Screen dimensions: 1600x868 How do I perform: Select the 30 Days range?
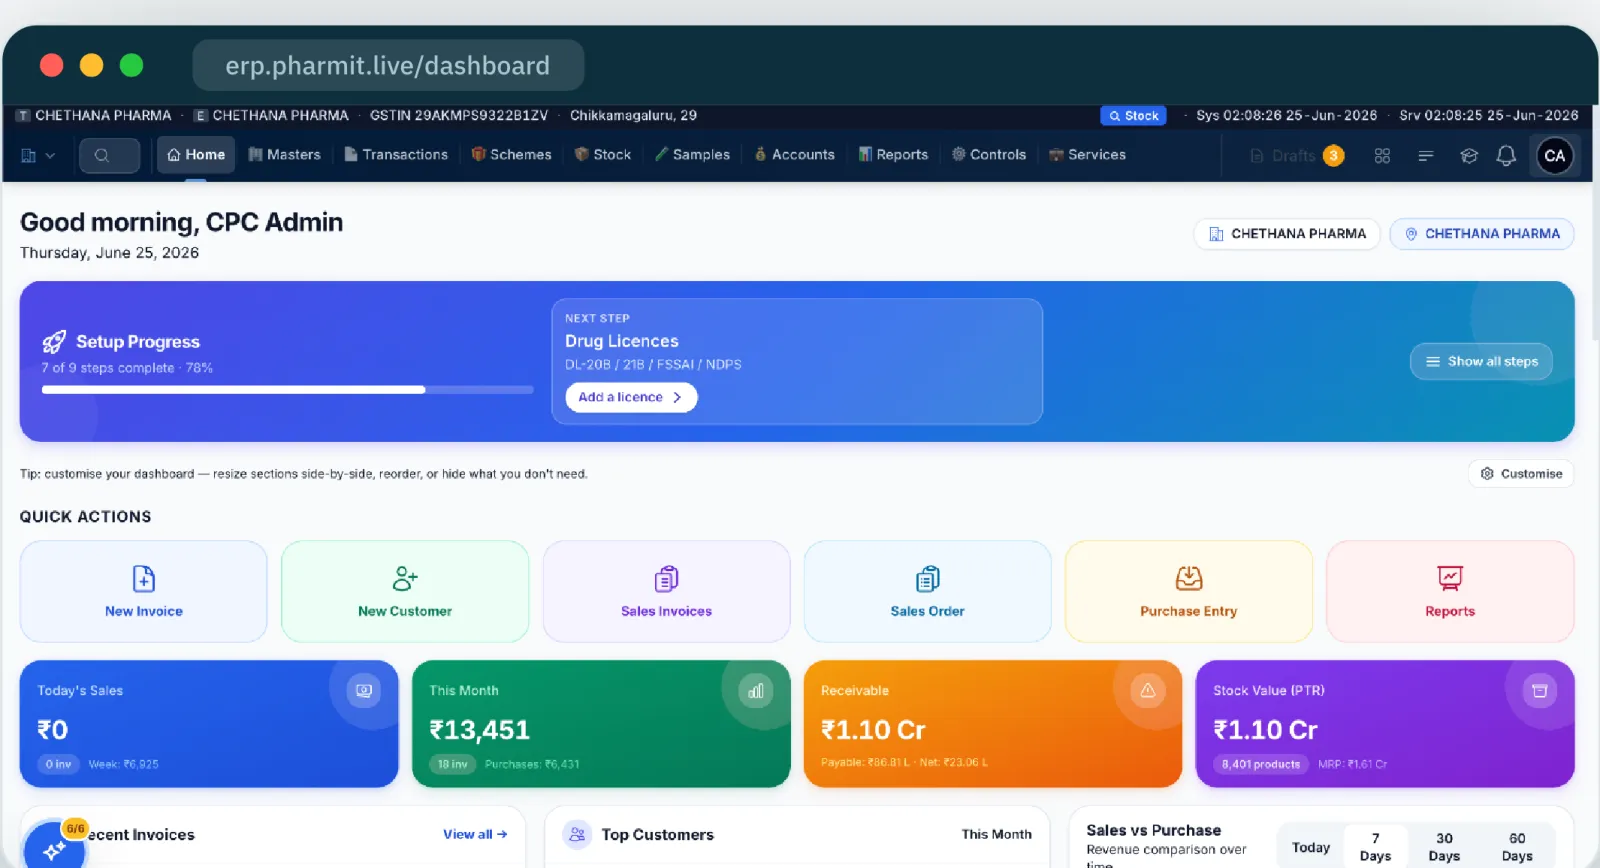(1444, 847)
